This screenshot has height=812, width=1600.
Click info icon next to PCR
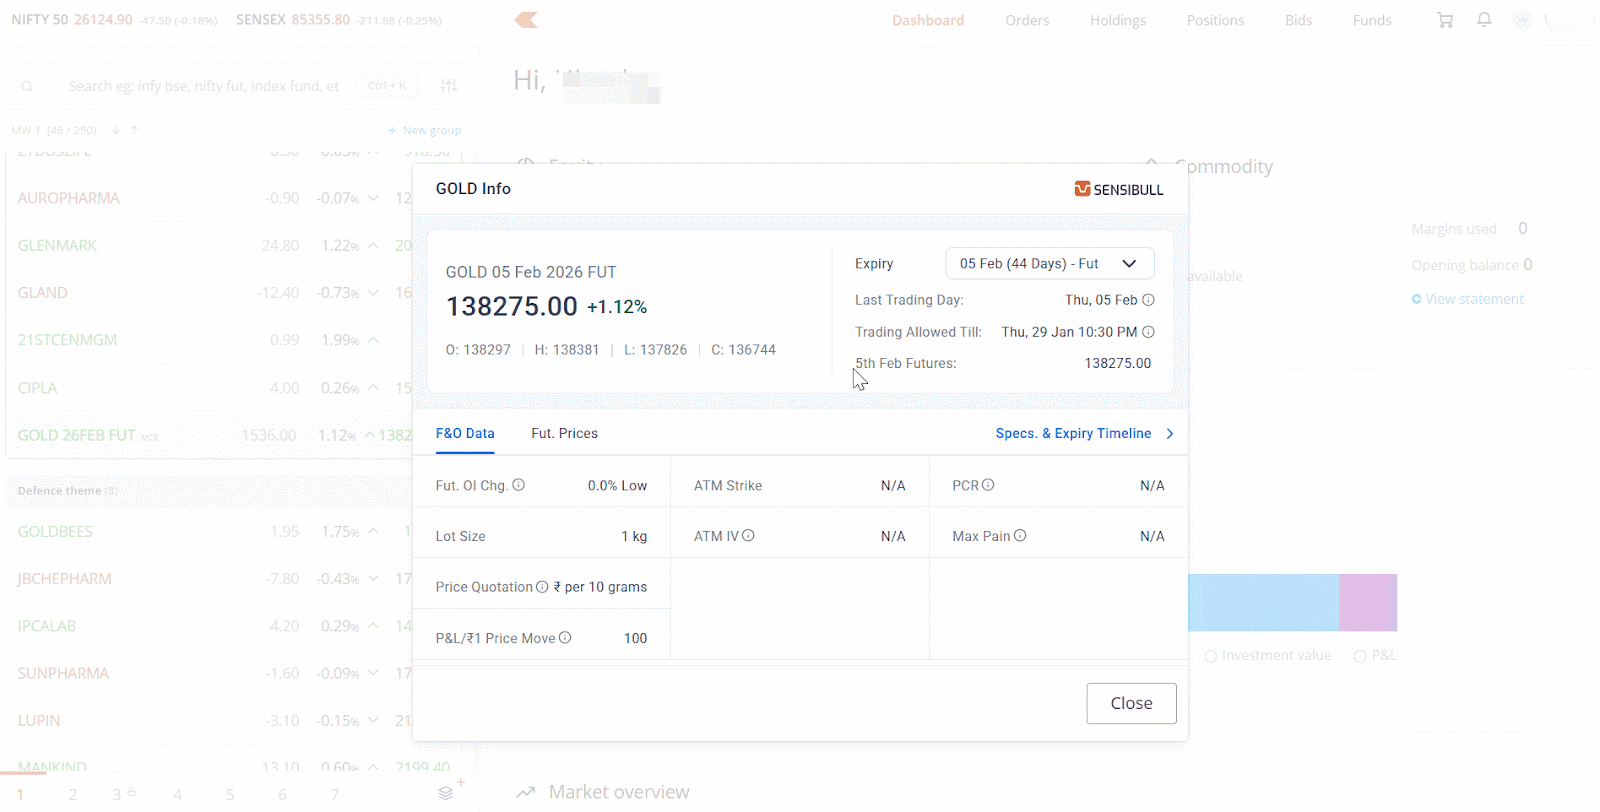click(988, 485)
